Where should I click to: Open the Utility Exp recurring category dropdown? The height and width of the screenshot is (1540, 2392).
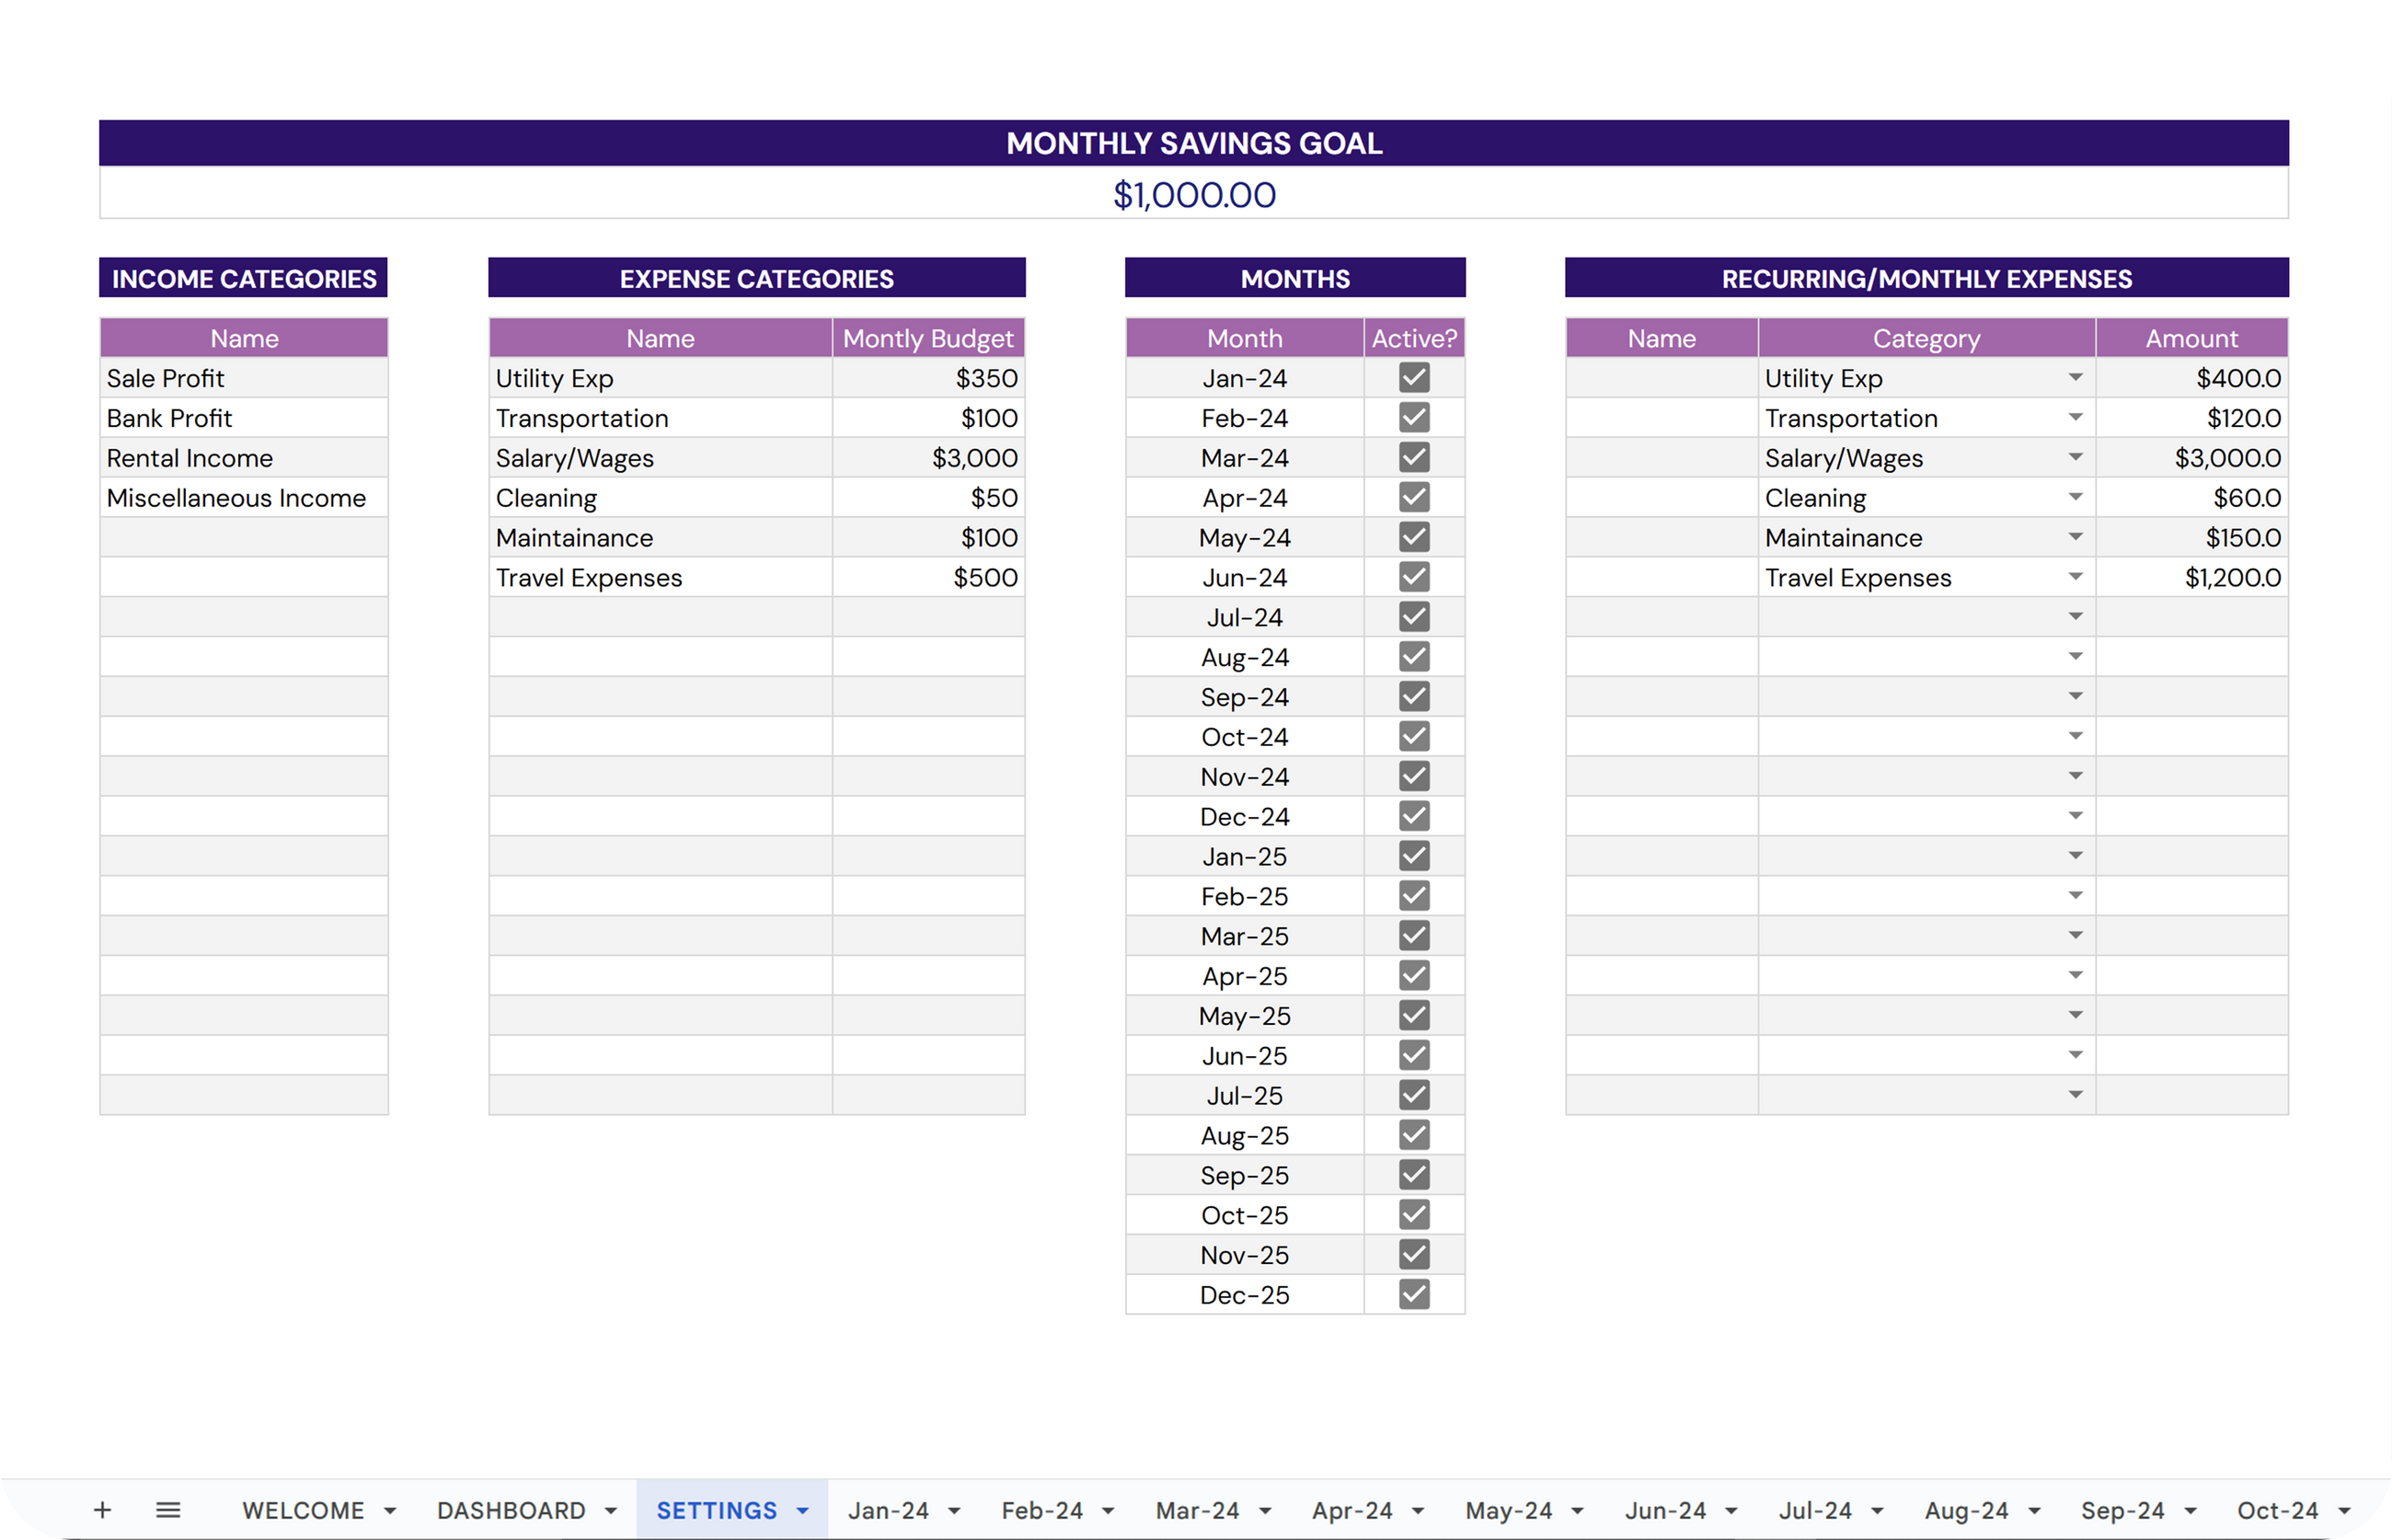[x=2075, y=378]
